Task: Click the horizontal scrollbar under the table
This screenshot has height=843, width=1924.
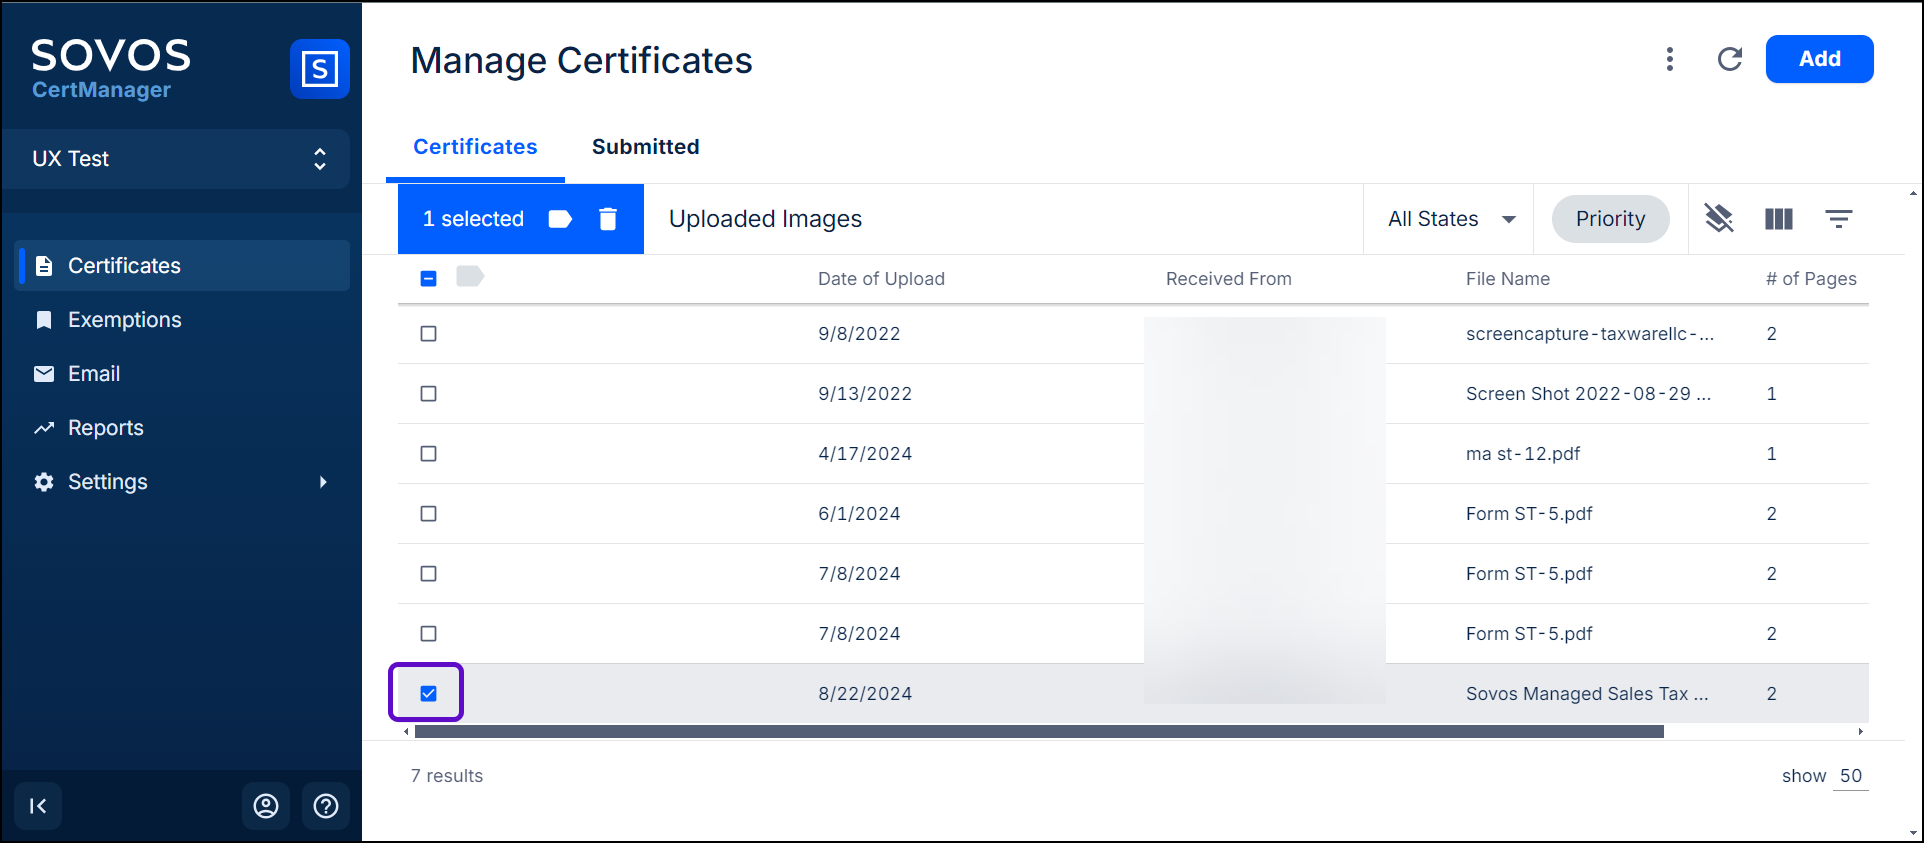Action: click(1038, 732)
